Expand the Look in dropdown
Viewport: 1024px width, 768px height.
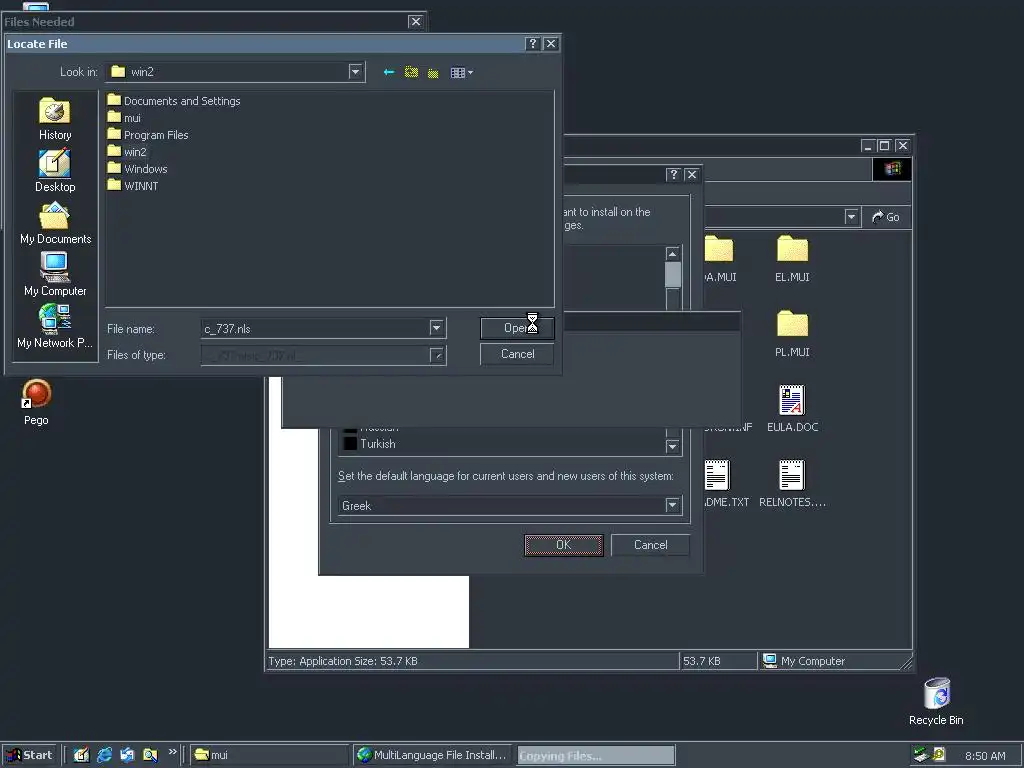[355, 72]
